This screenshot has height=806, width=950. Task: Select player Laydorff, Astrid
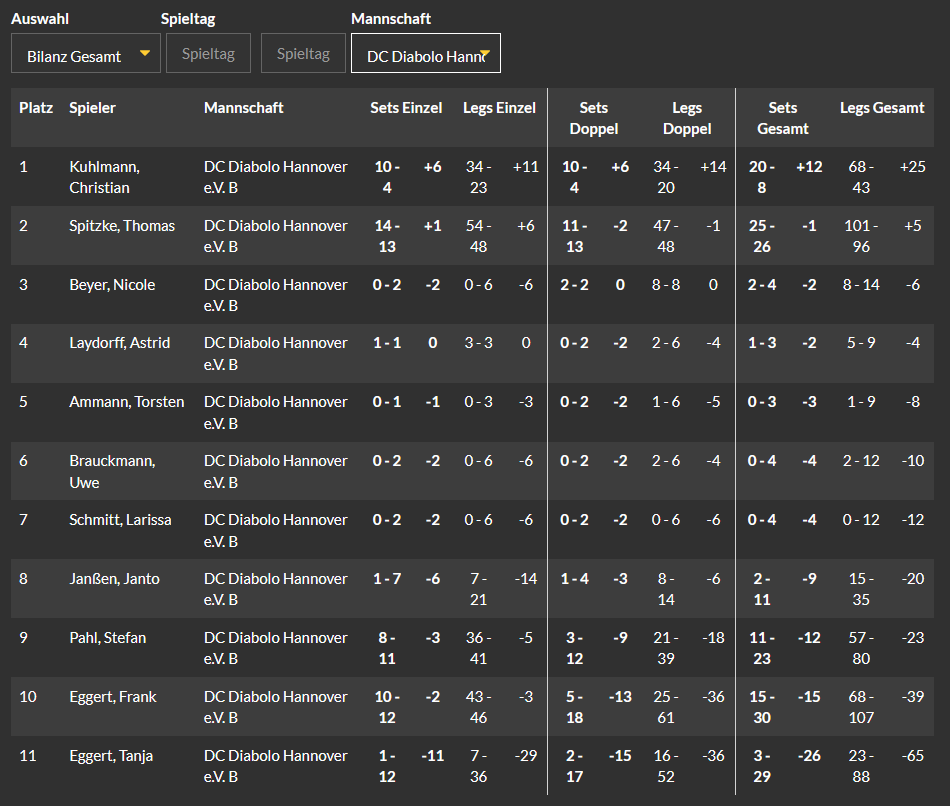click(x=119, y=343)
